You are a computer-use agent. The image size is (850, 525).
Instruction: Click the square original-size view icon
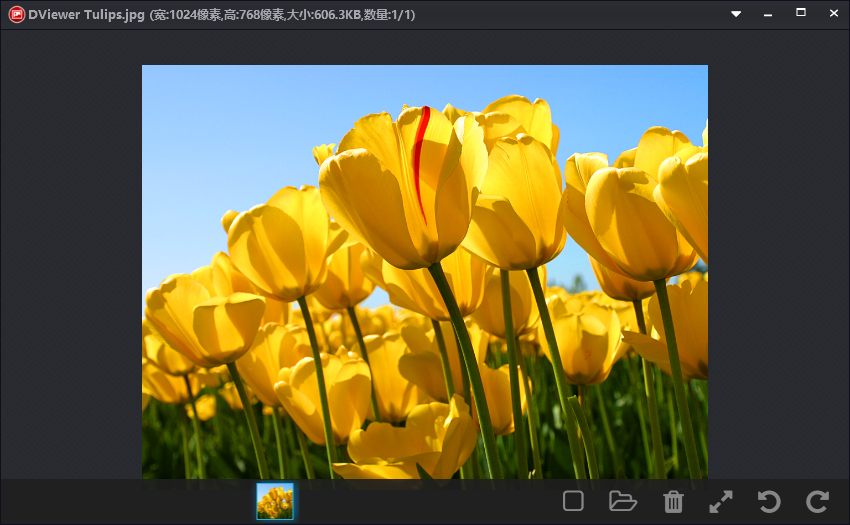pos(573,501)
